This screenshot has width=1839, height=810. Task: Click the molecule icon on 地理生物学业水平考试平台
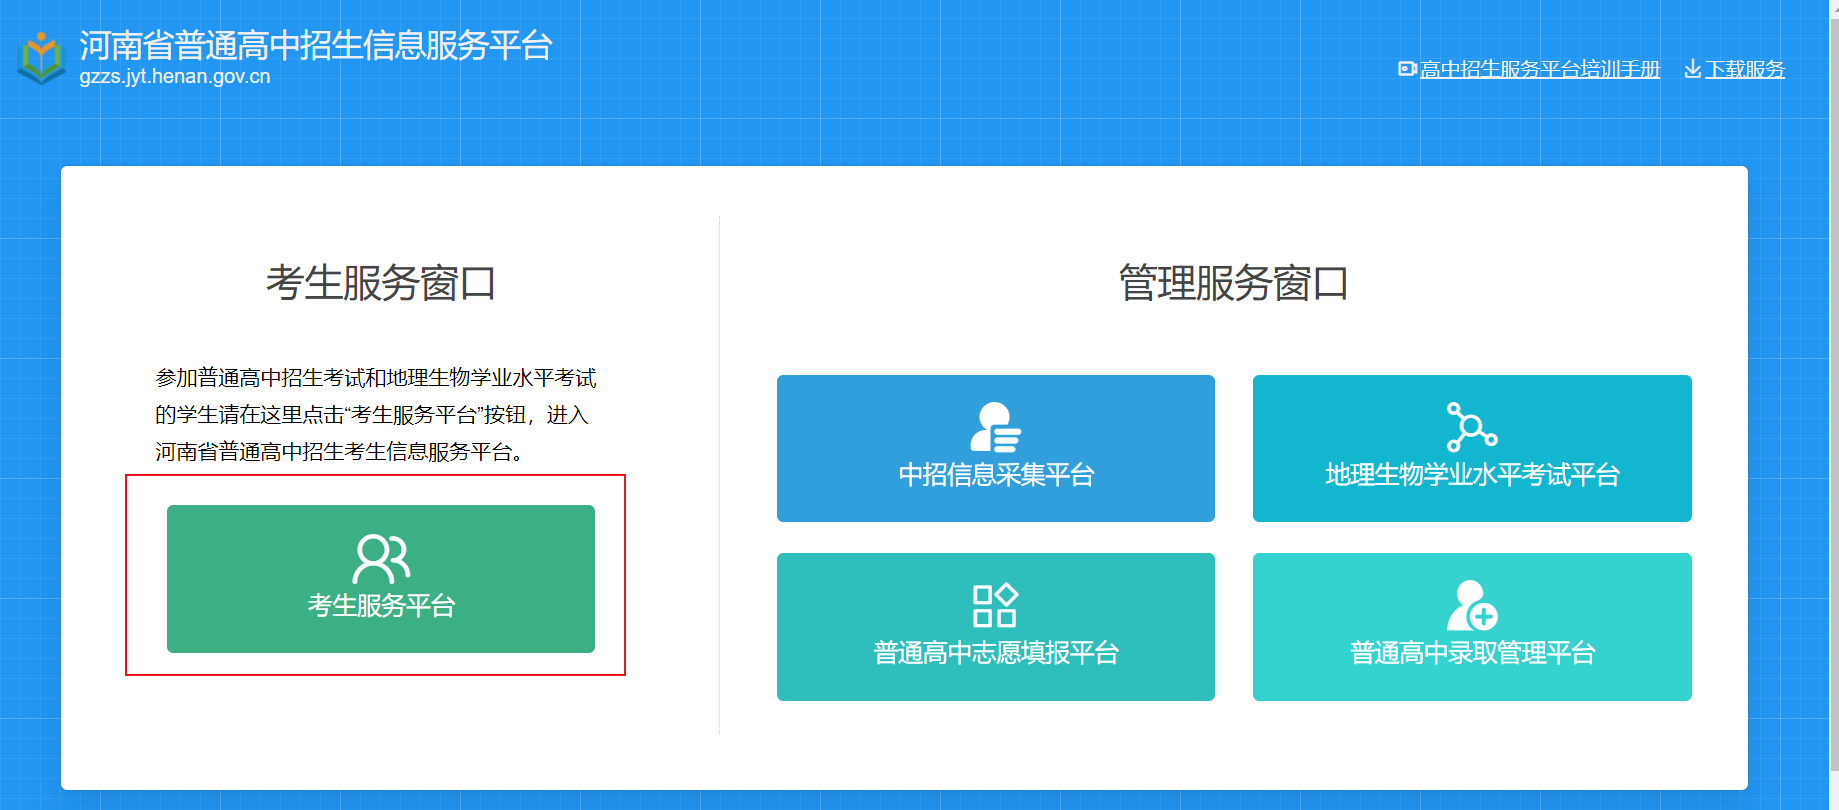tap(1471, 427)
